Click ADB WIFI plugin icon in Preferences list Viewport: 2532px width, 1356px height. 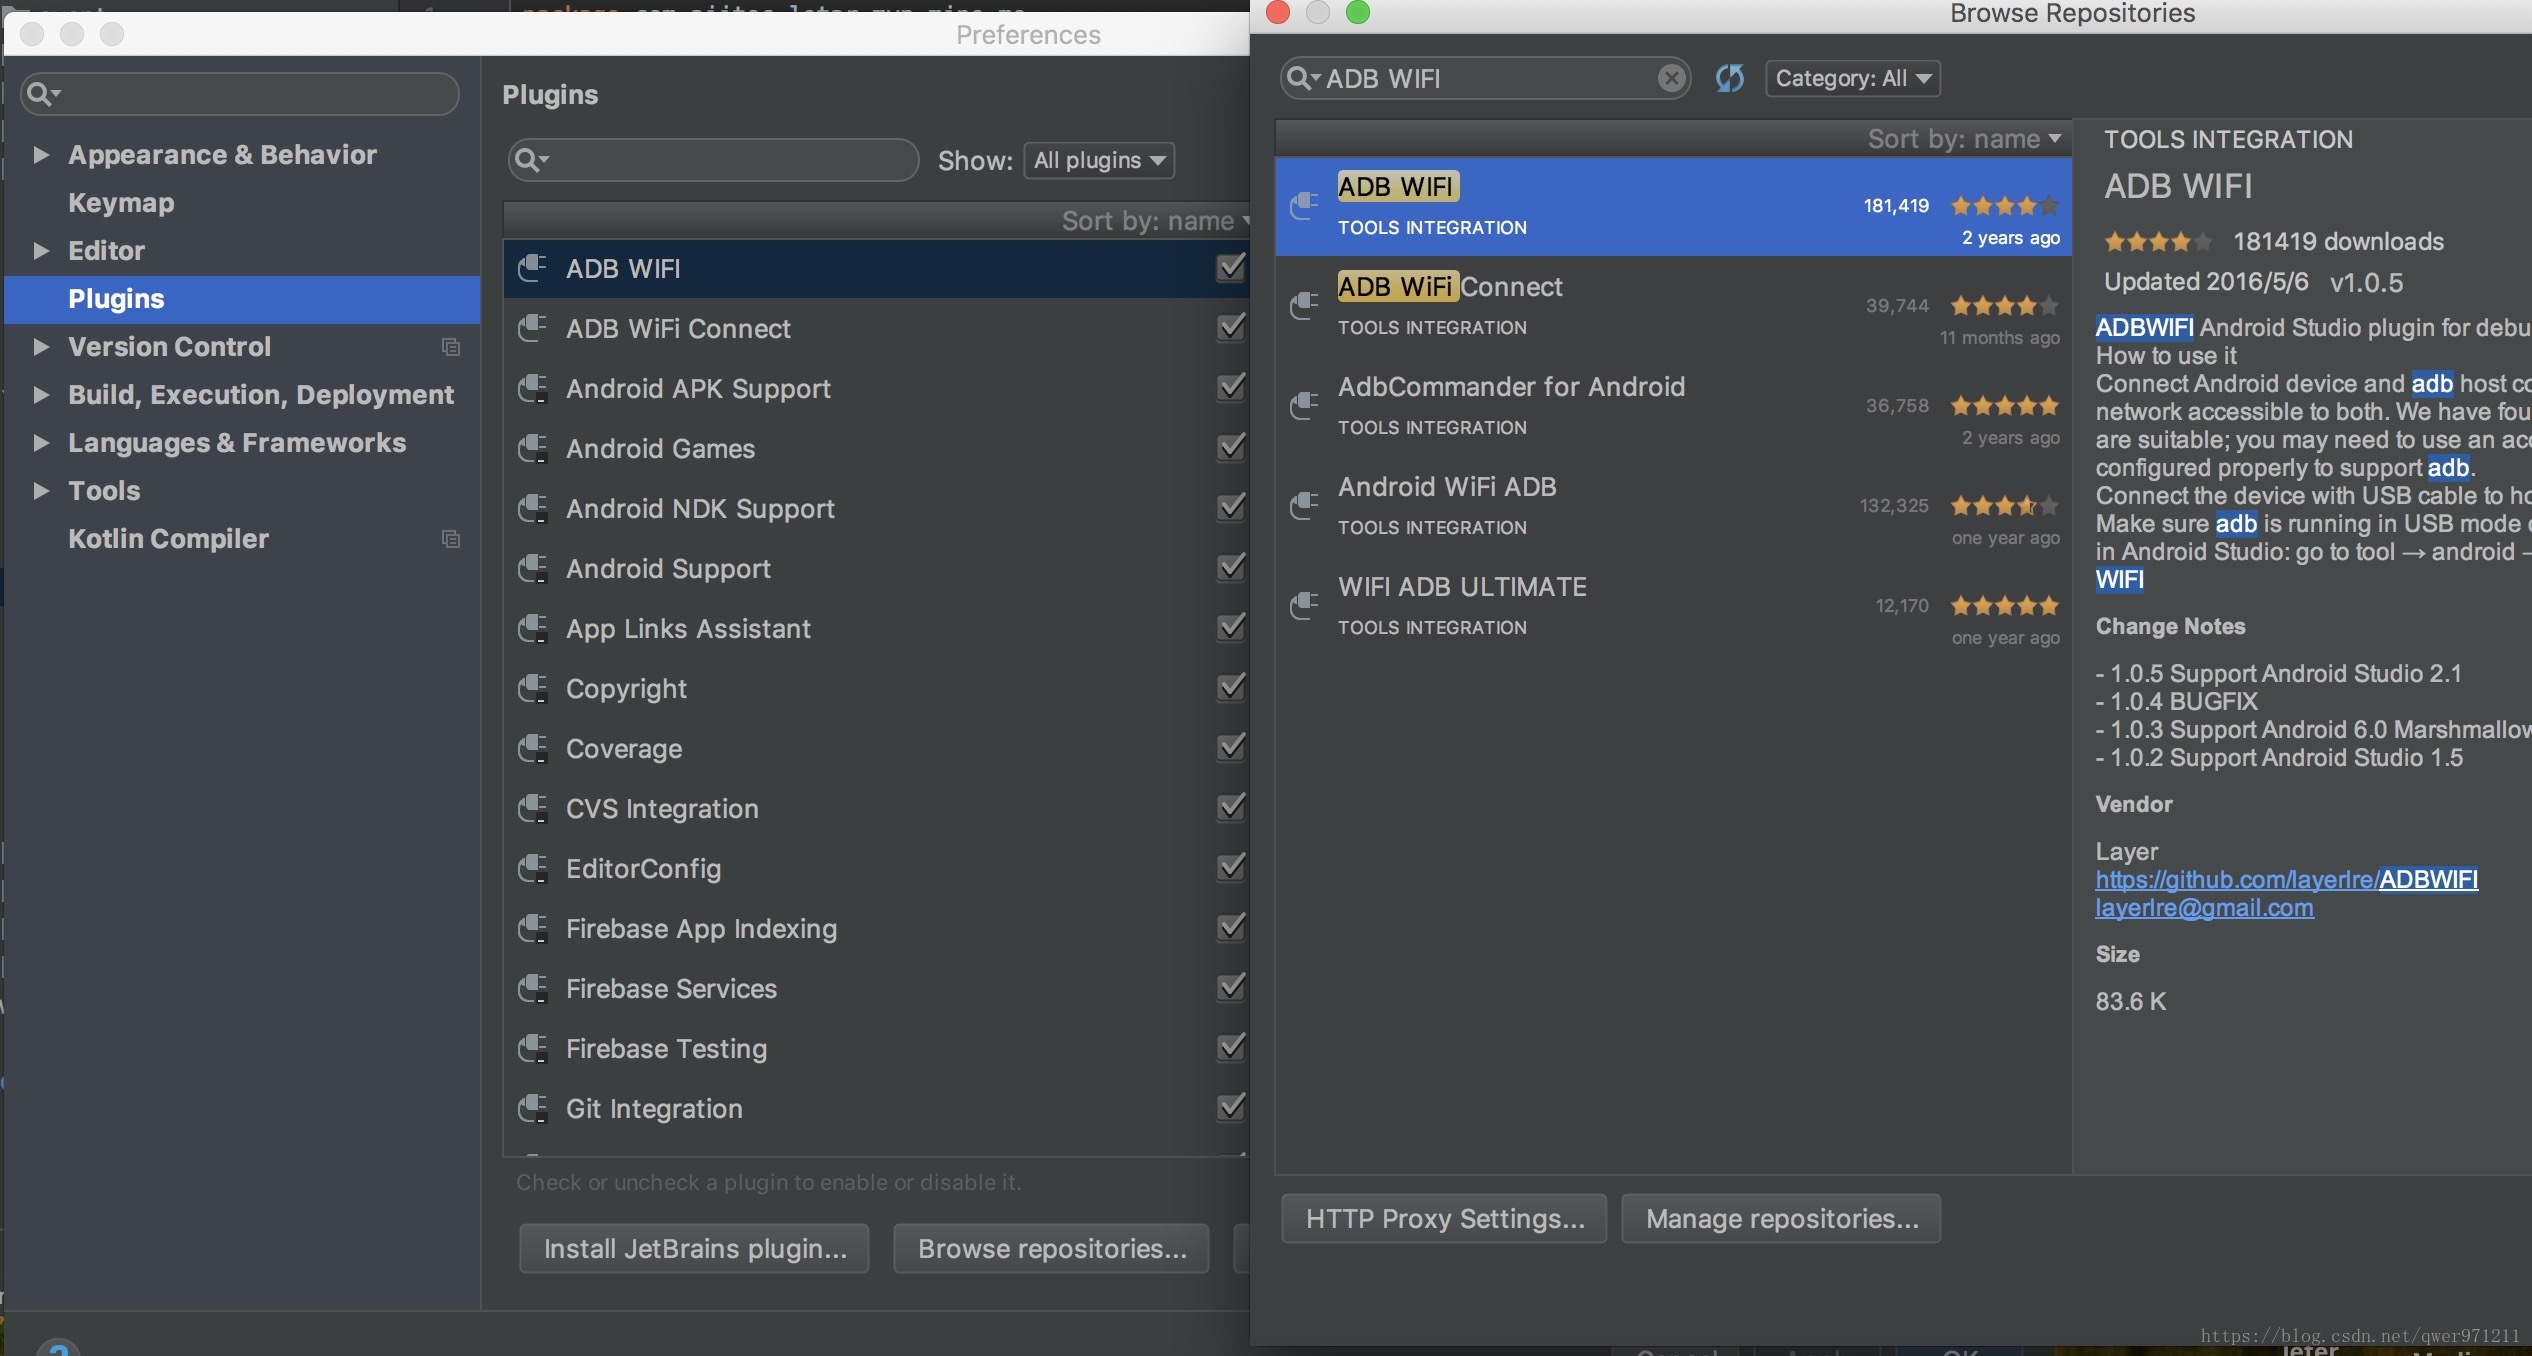[x=533, y=268]
